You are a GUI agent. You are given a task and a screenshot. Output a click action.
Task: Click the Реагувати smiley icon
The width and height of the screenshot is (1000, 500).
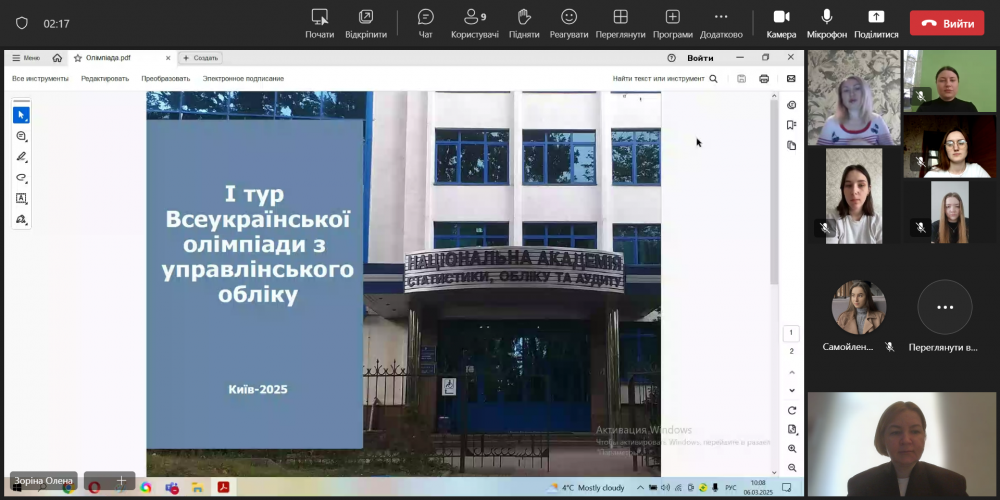click(569, 17)
